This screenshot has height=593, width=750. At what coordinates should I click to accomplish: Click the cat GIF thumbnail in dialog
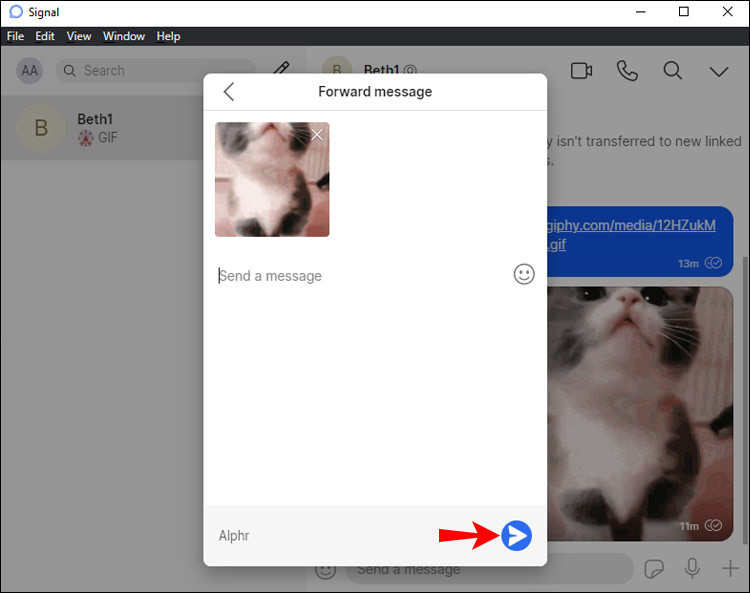coord(272,179)
